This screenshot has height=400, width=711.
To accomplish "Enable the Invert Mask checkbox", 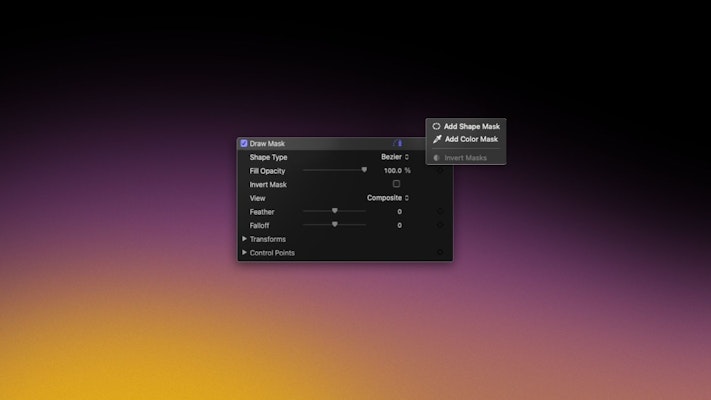I will (396, 184).
